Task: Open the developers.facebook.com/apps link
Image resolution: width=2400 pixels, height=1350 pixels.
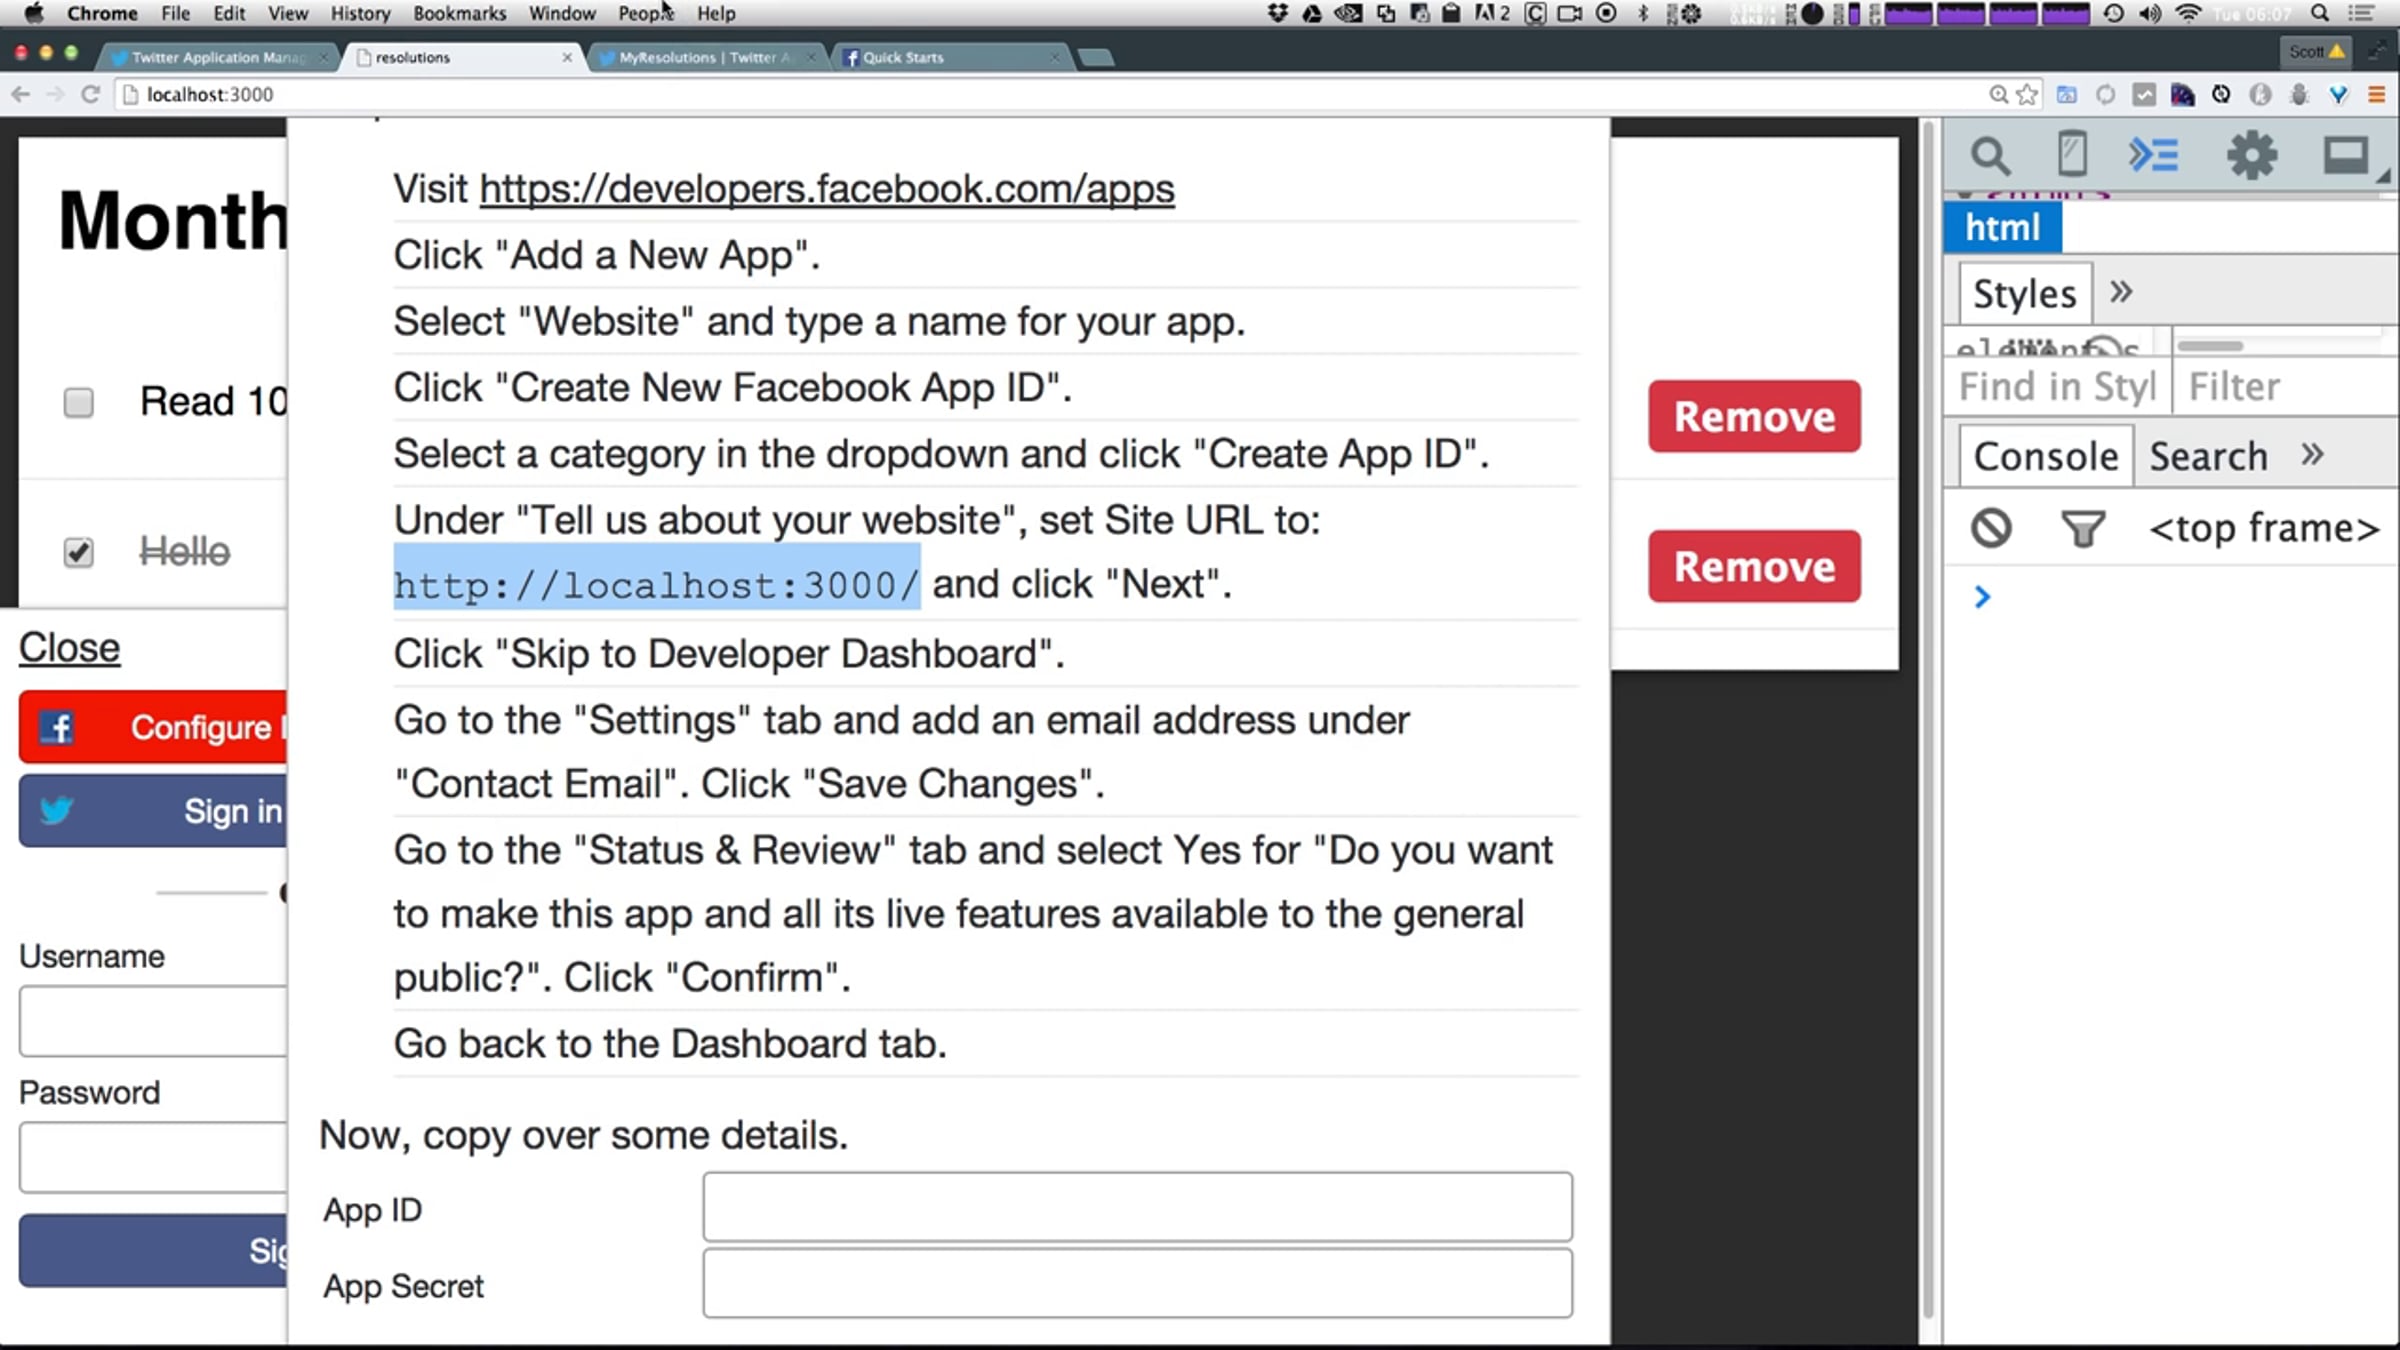Action: [x=826, y=189]
